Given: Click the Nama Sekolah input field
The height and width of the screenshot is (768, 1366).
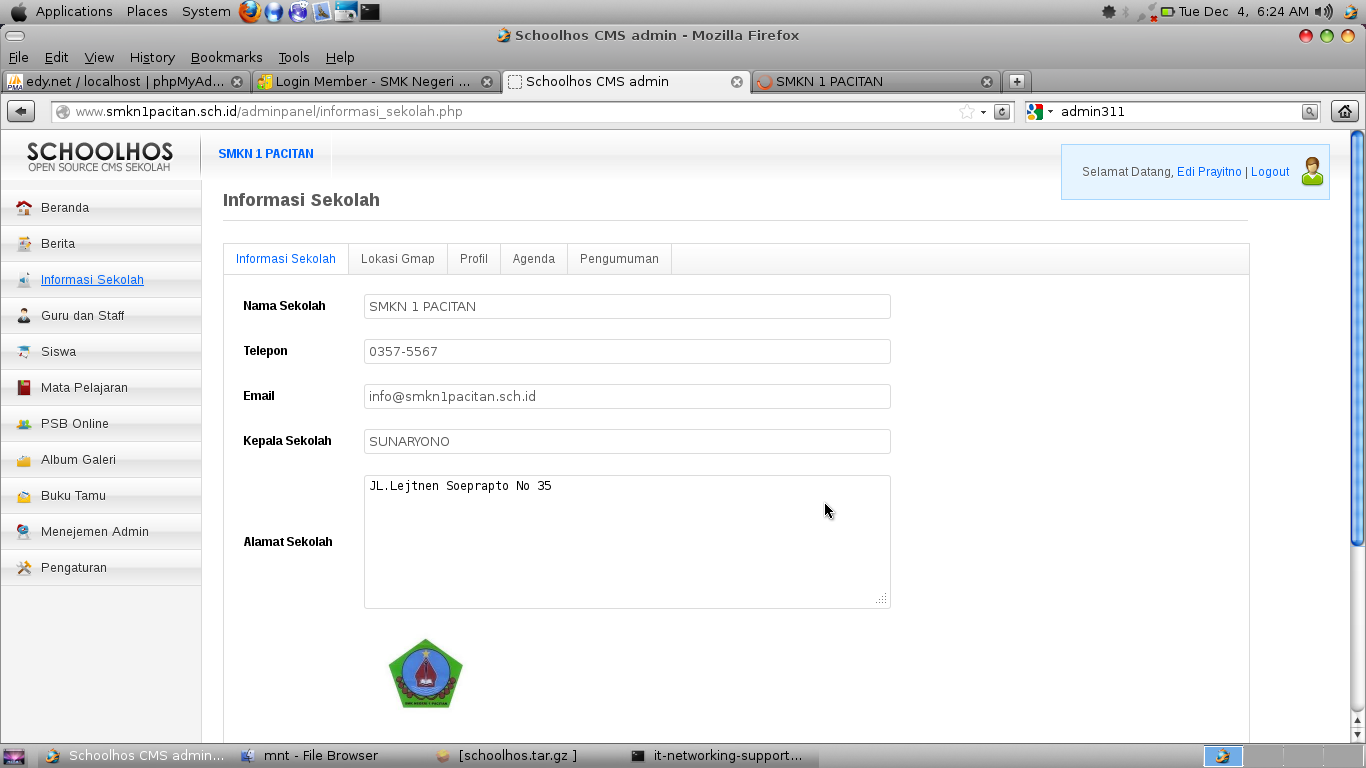Looking at the screenshot, I should pyautogui.click(x=627, y=307).
